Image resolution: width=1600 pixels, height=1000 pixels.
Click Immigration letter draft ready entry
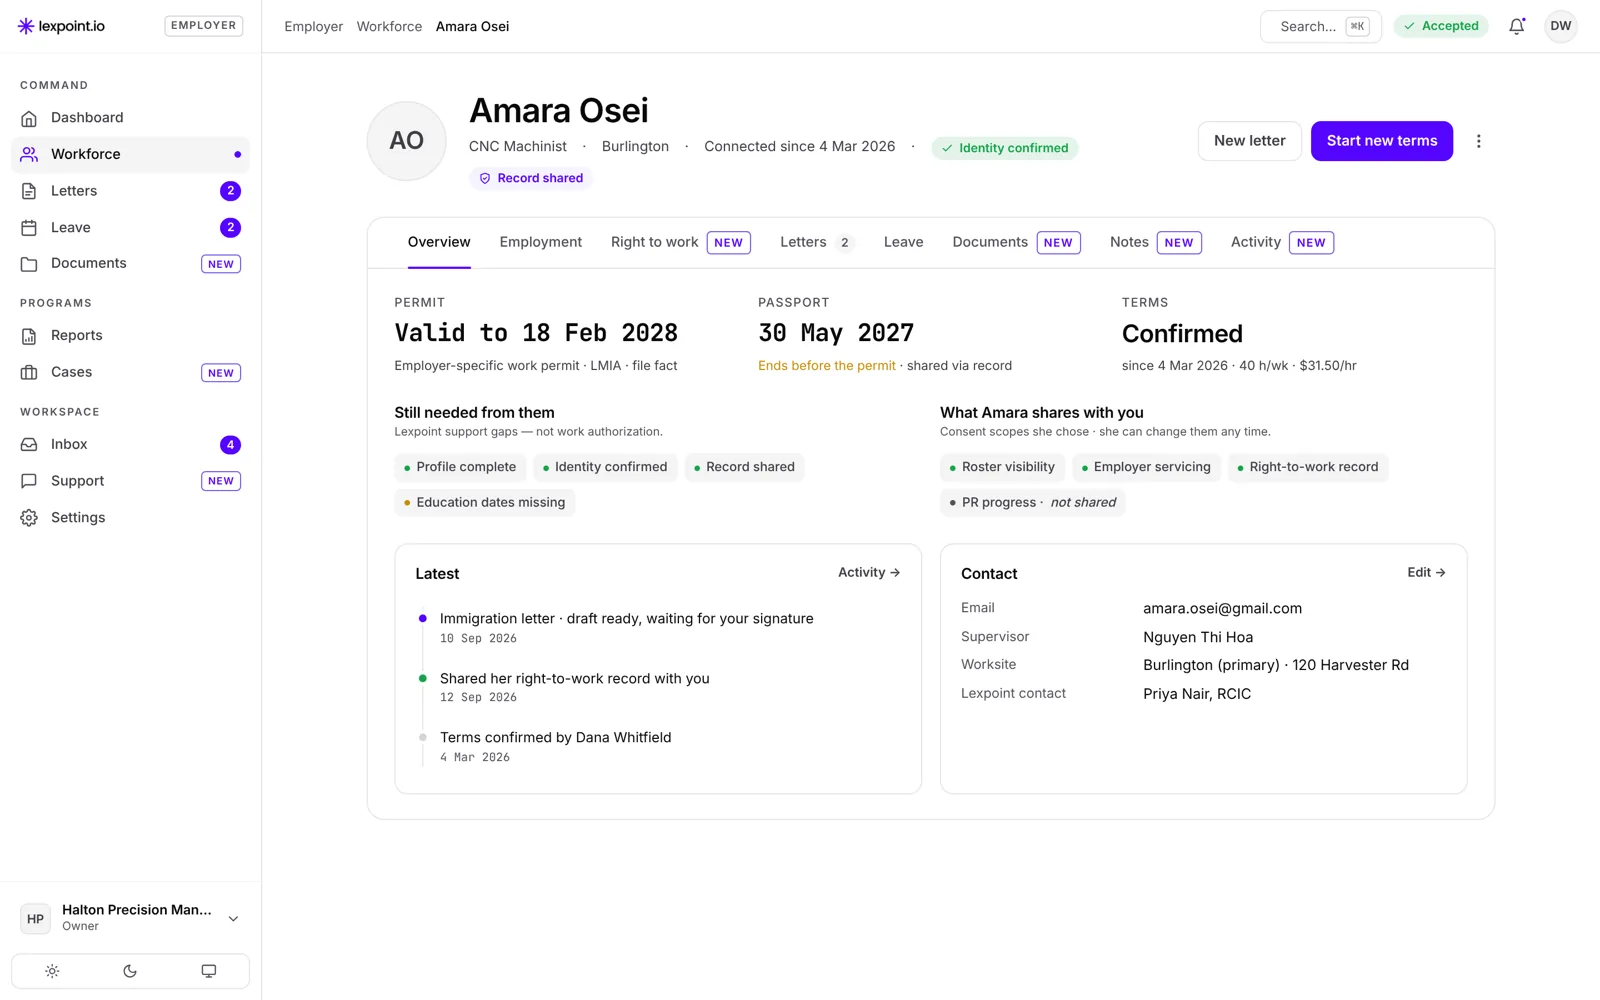tap(626, 619)
